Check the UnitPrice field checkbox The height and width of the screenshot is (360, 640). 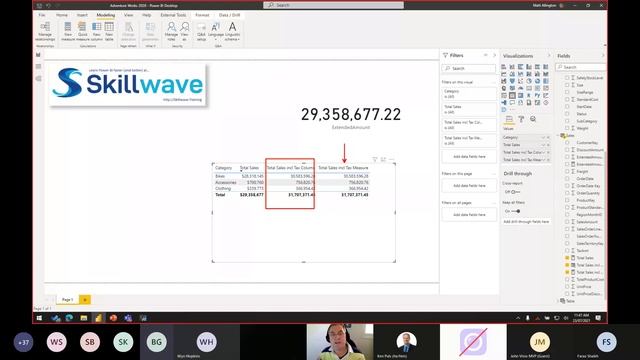pyautogui.click(x=567, y=287)
